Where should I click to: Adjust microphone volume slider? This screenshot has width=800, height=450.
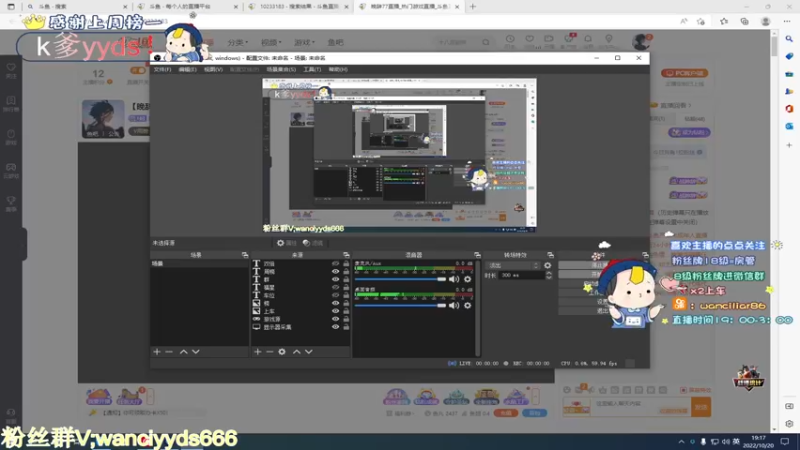(400, 279)
